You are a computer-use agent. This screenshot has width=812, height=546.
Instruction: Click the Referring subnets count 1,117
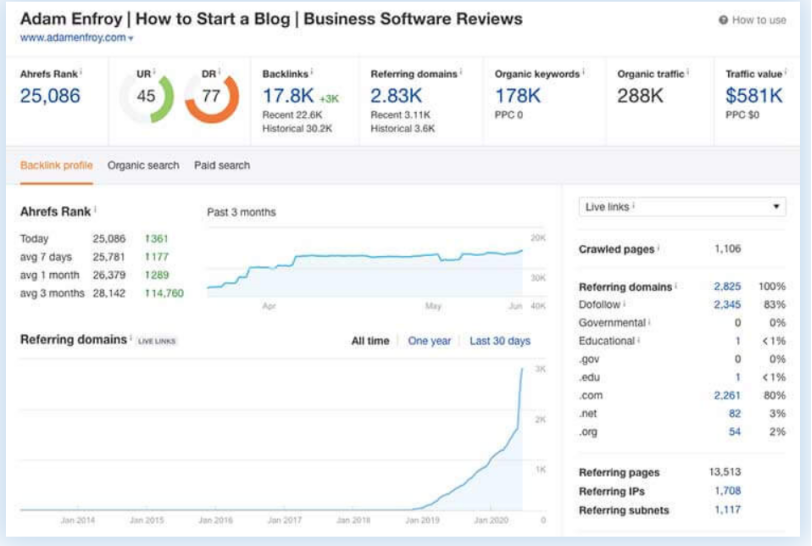(x=728, y=510)
